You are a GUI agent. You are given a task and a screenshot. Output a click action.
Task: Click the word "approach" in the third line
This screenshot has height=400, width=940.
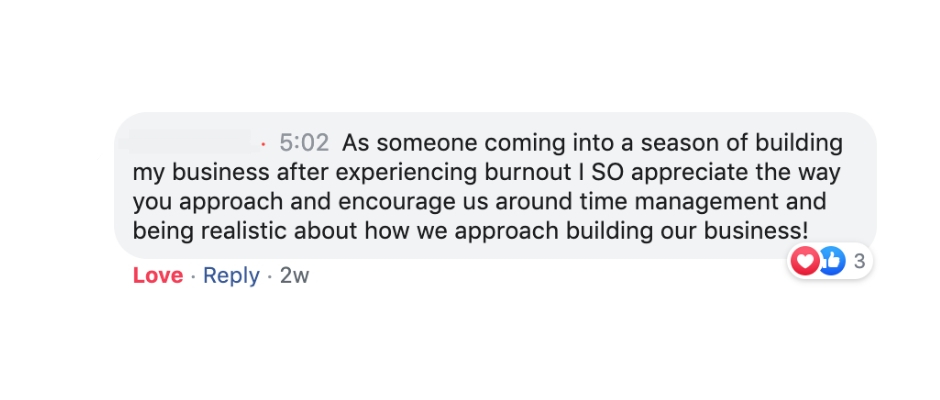[226, 201]
